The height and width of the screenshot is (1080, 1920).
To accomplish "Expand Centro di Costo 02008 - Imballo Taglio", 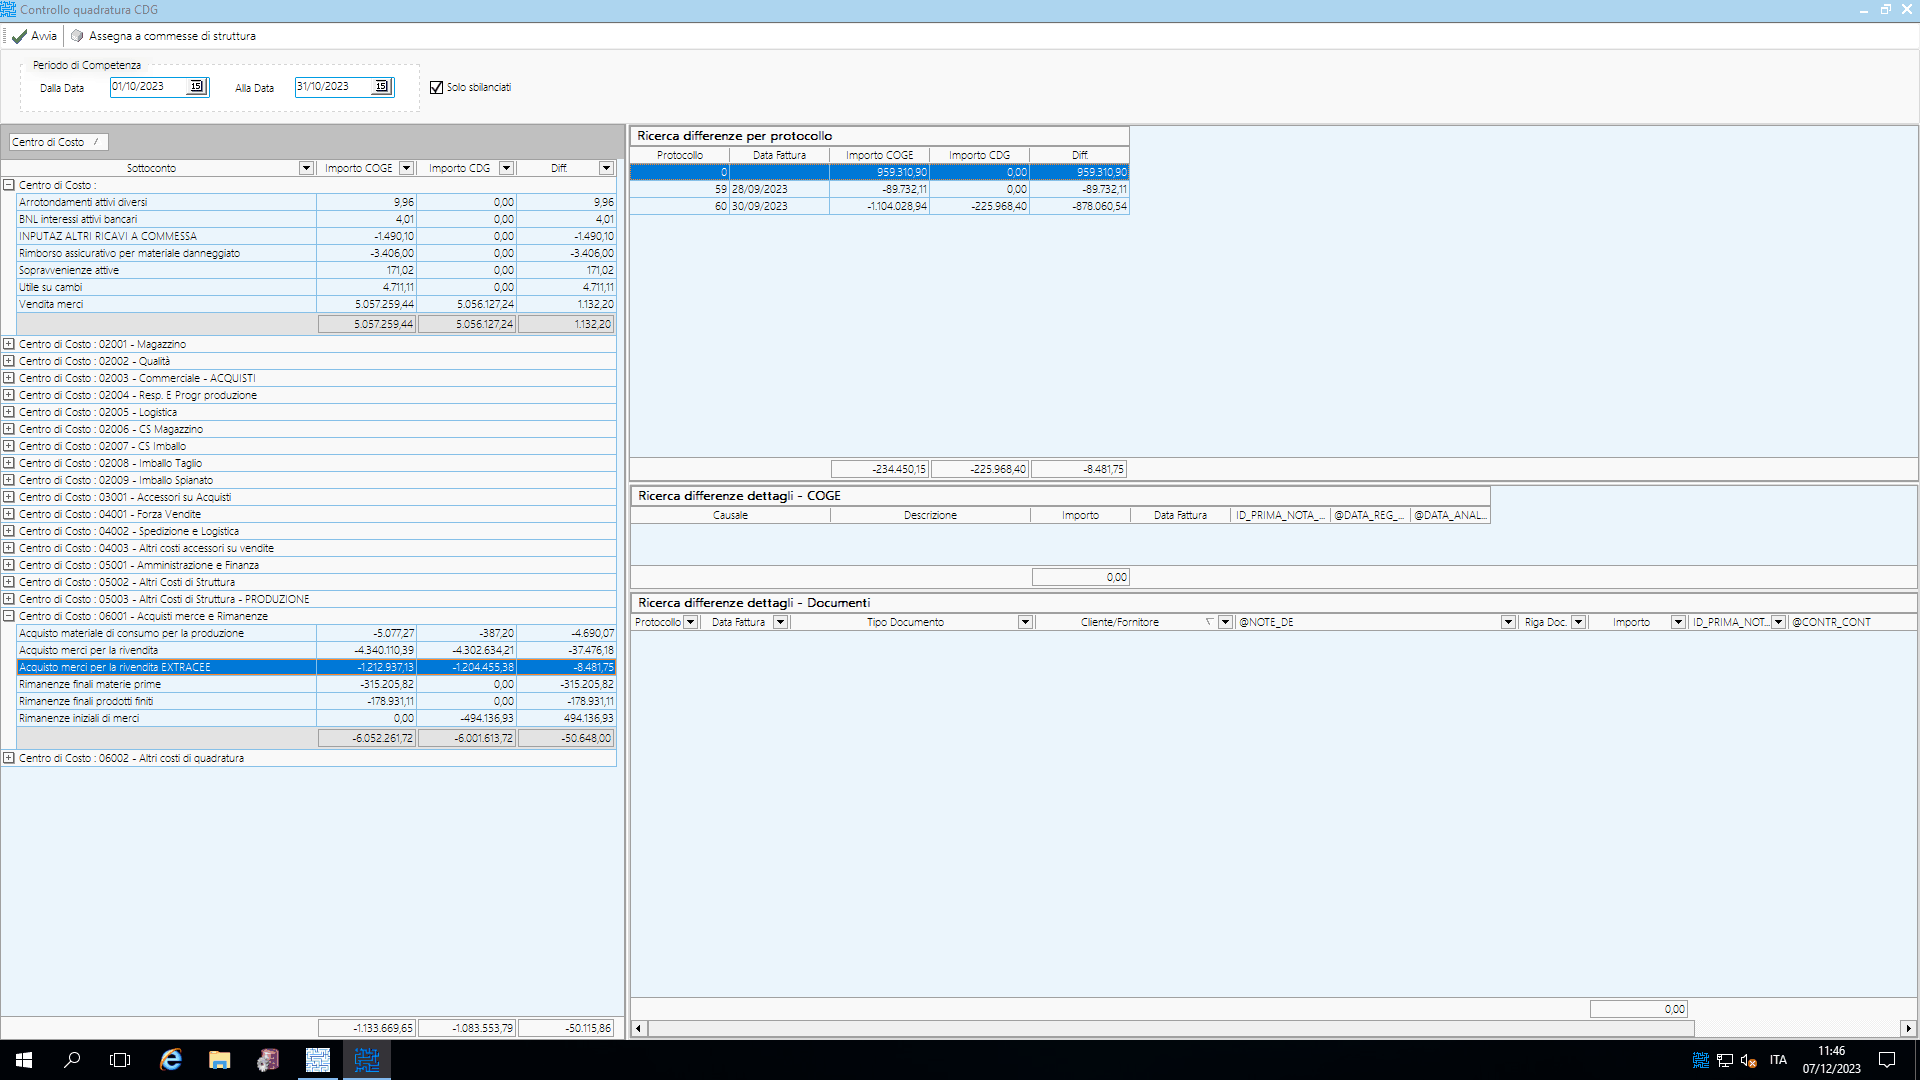I will coord(9,463).
